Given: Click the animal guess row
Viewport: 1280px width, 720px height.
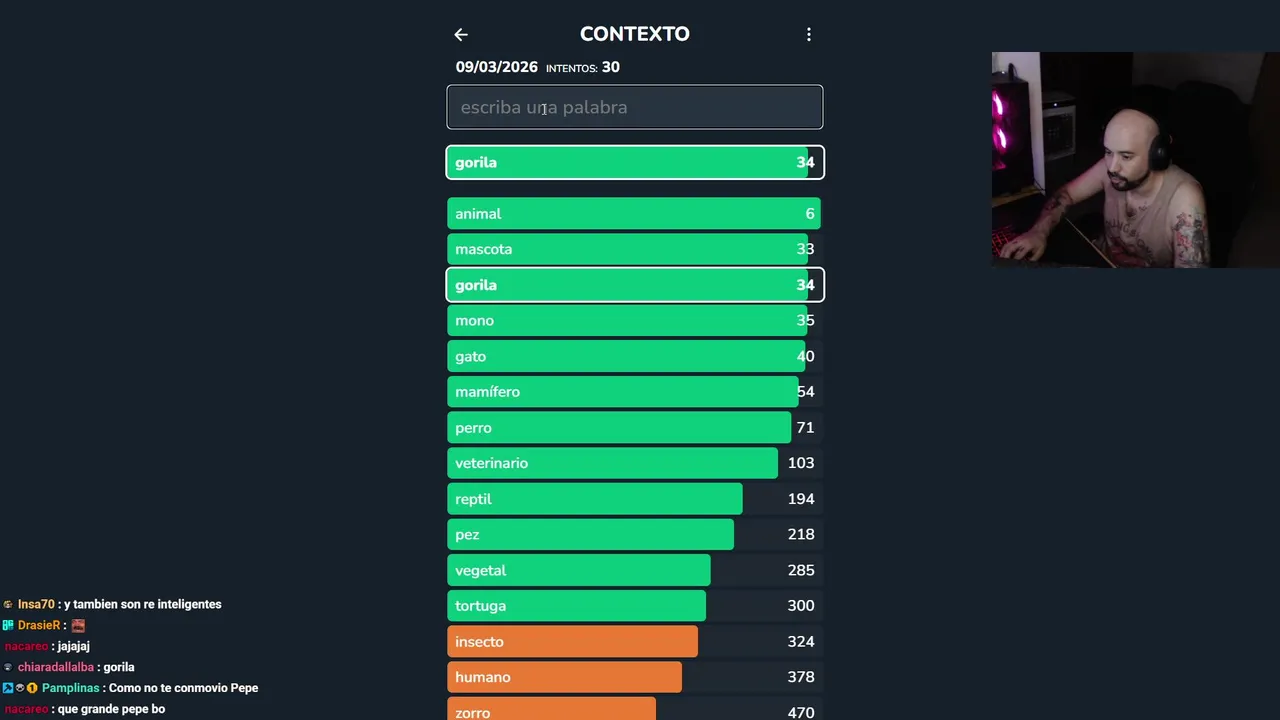Looking at the screenshot, I should [634, 214].
